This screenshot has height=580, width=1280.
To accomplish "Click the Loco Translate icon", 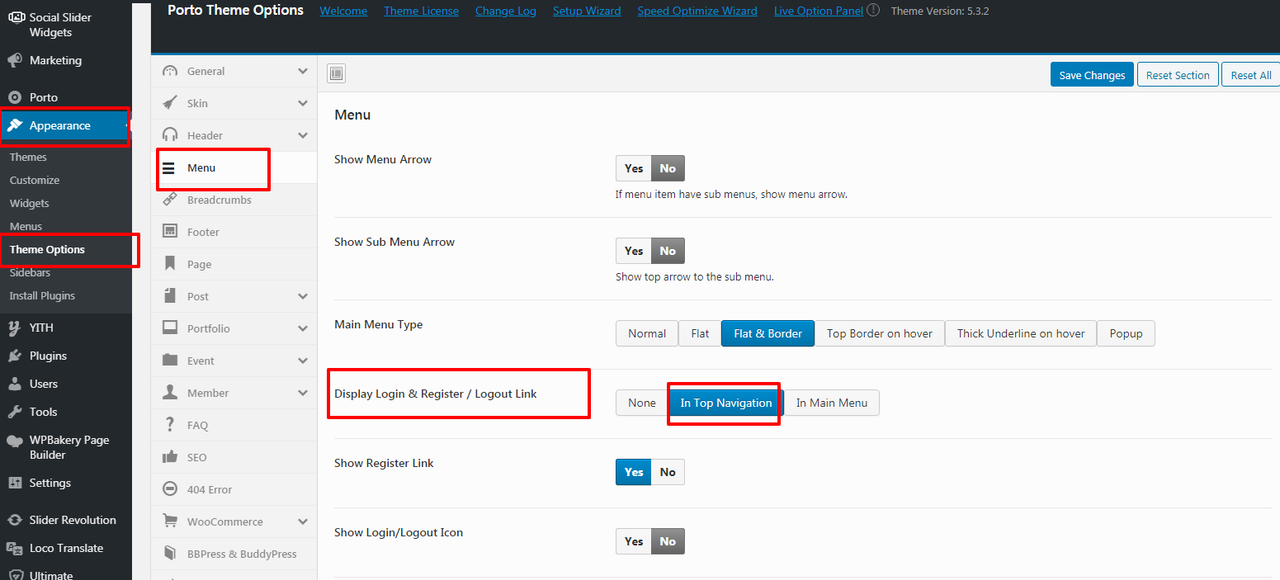I will (14, 547).
